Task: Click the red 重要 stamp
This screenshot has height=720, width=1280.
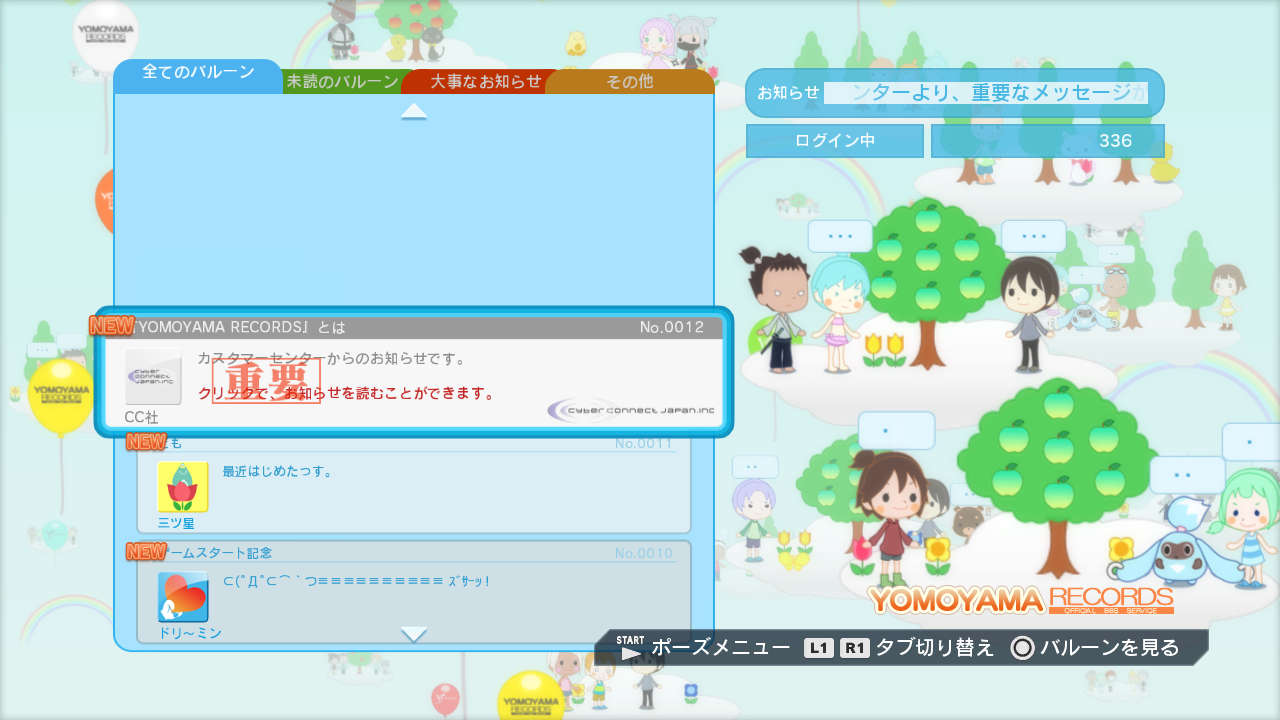Action: pos(266,381)
